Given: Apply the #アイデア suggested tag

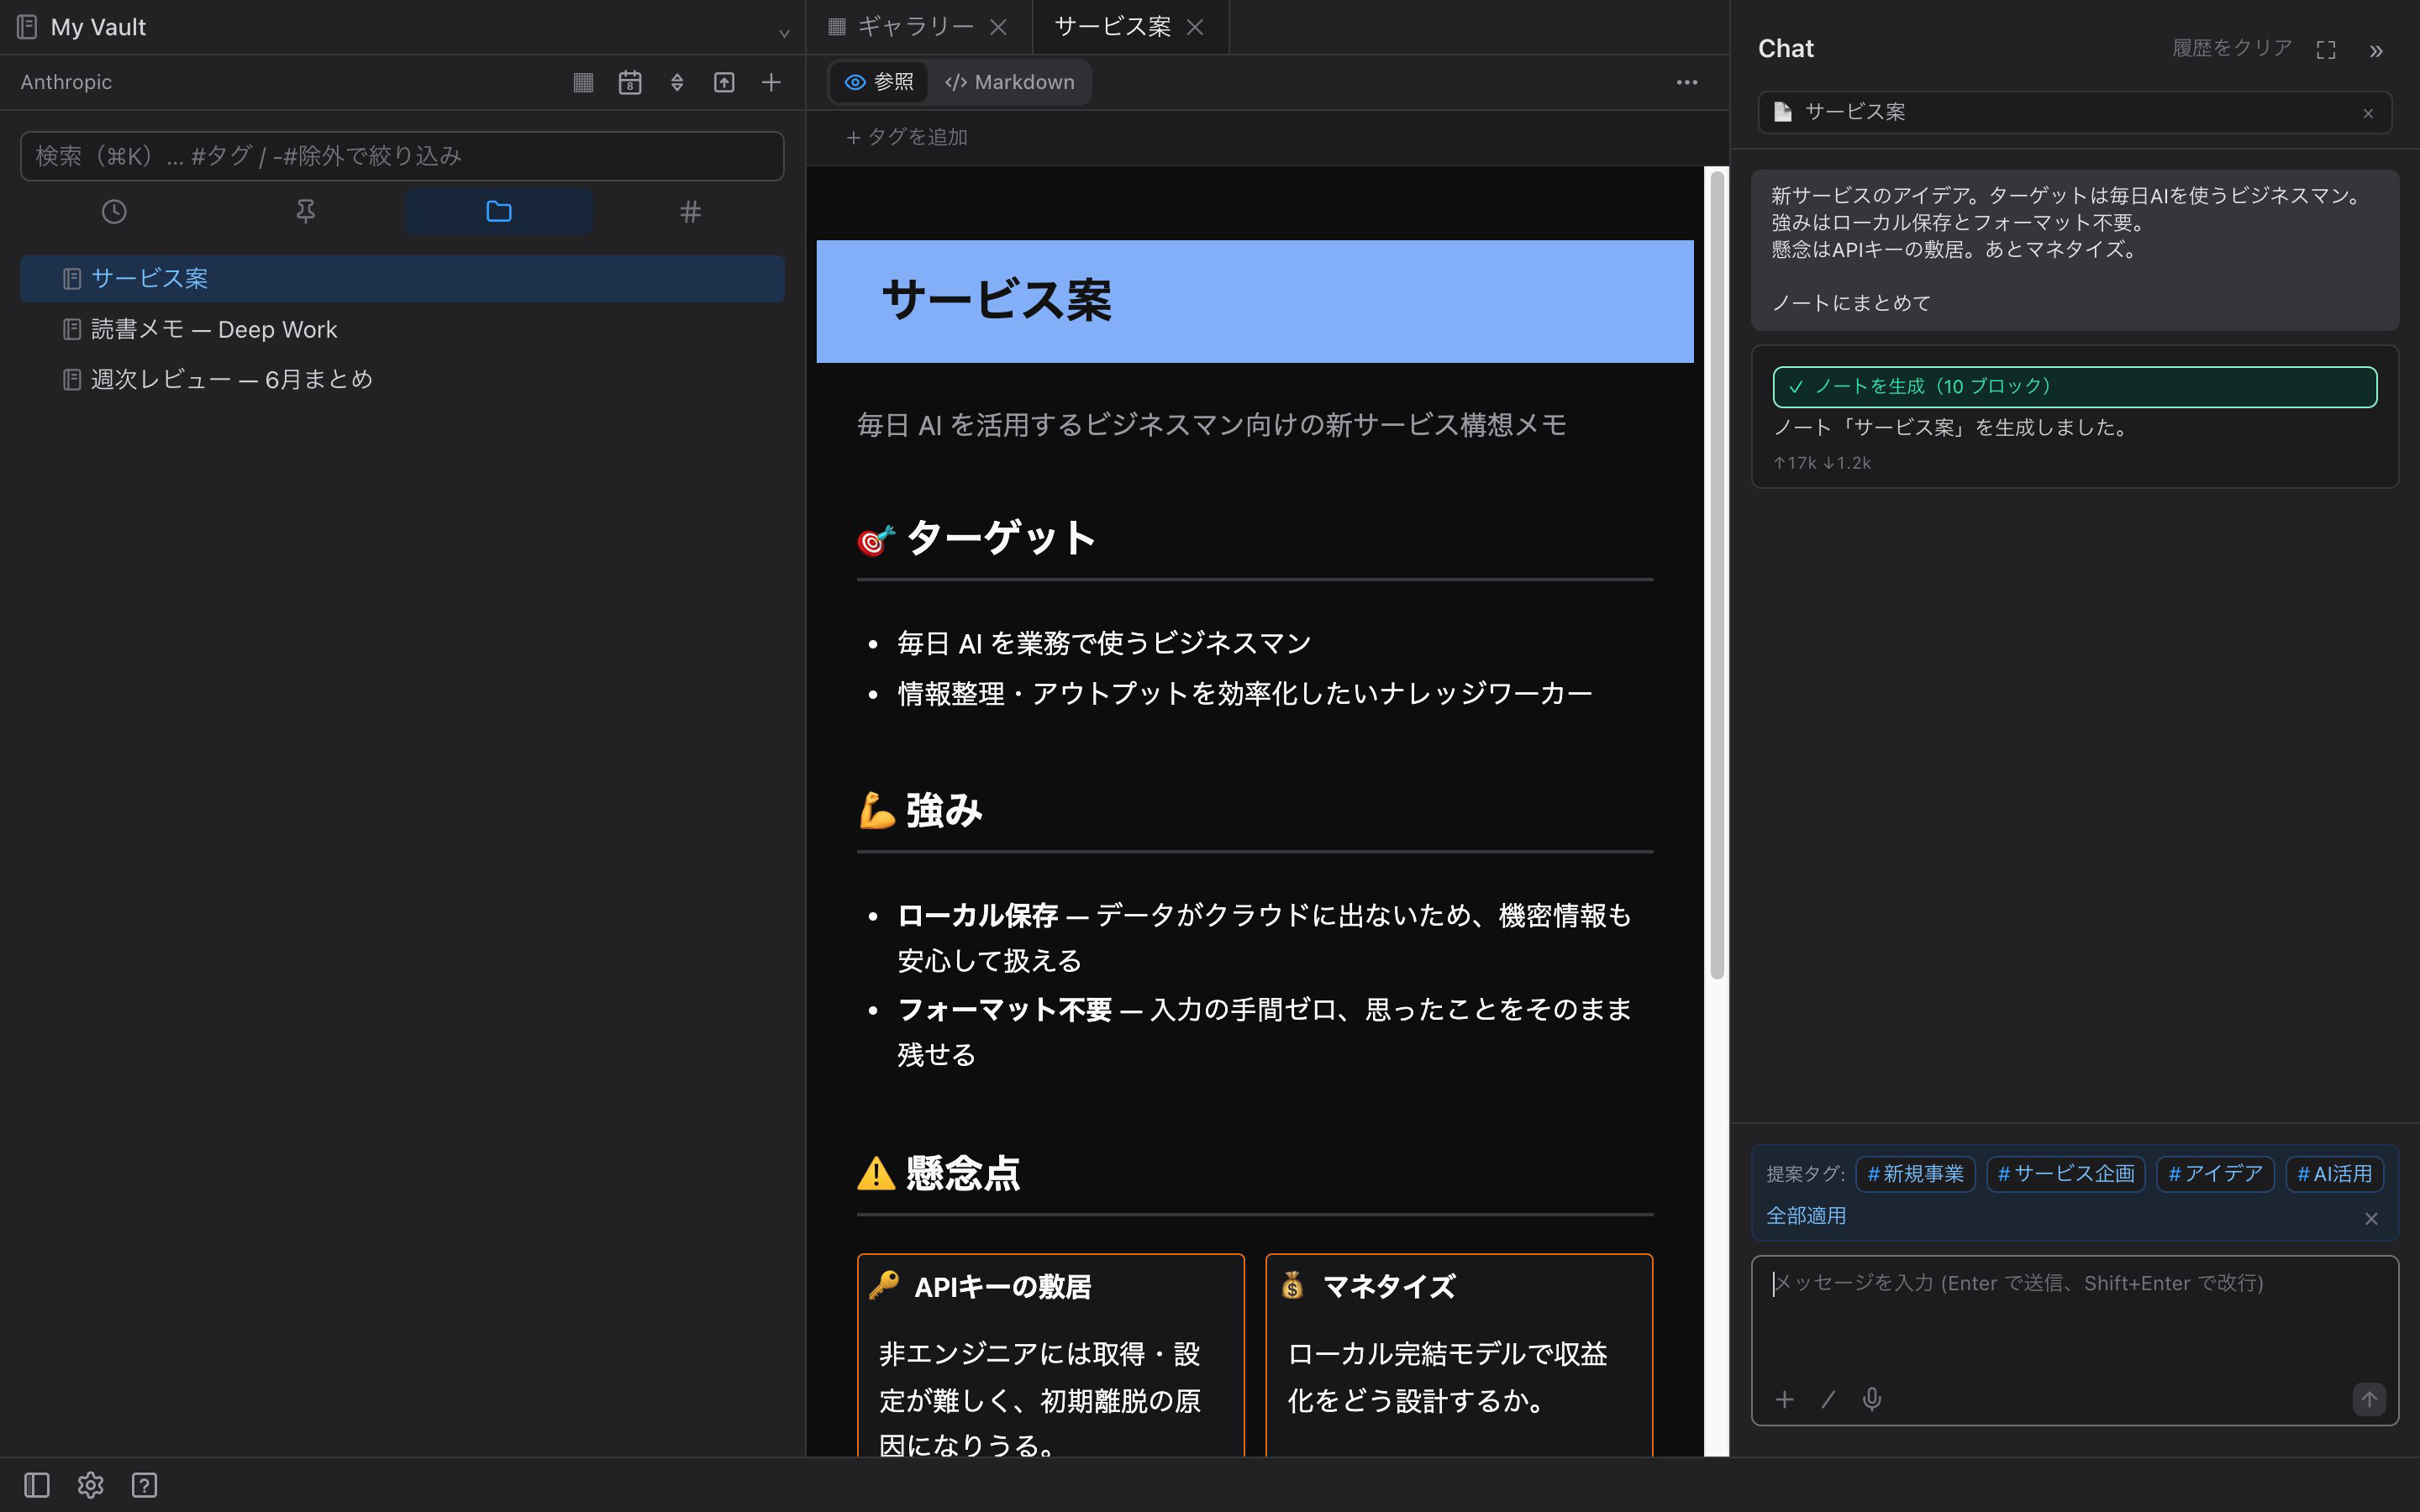Looking at the screenshot, I should [2215, 1174].
